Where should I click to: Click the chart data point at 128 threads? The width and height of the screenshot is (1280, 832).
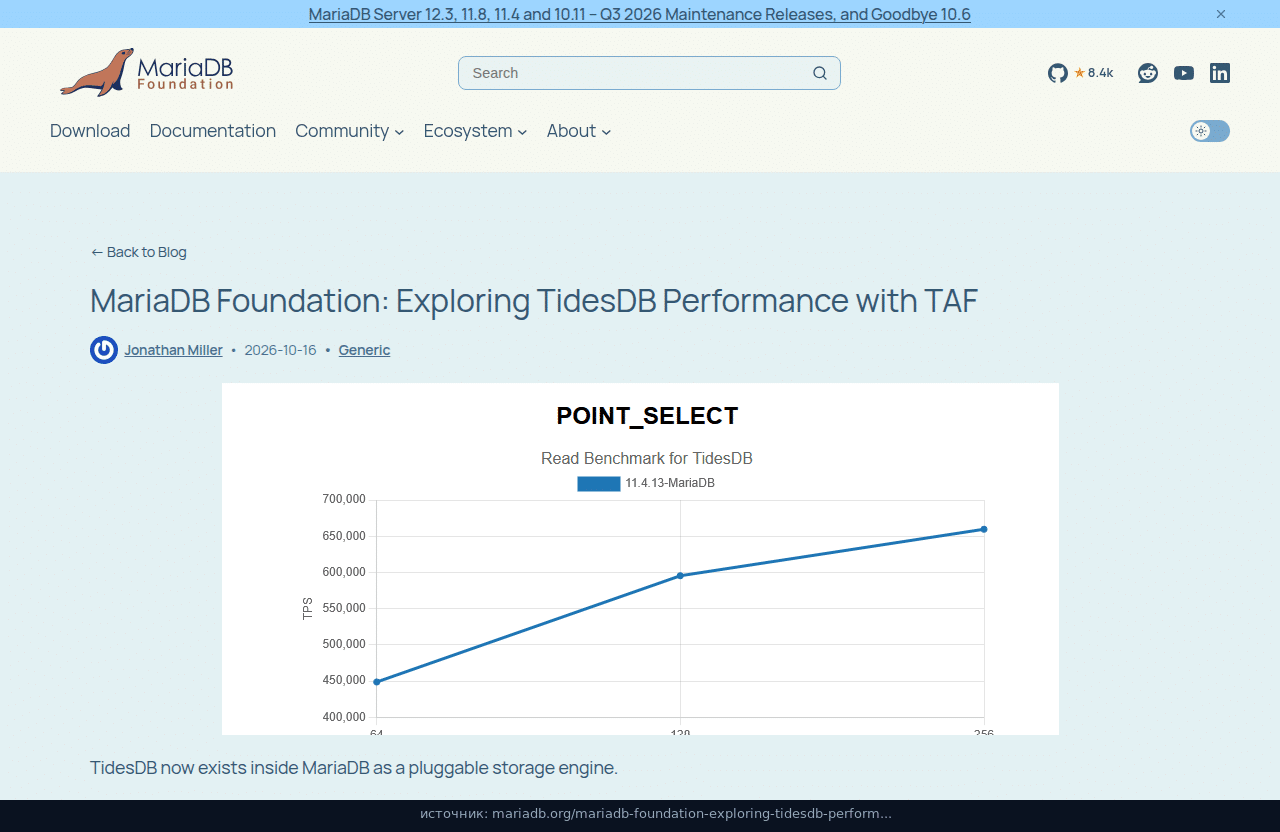(680, 575)
